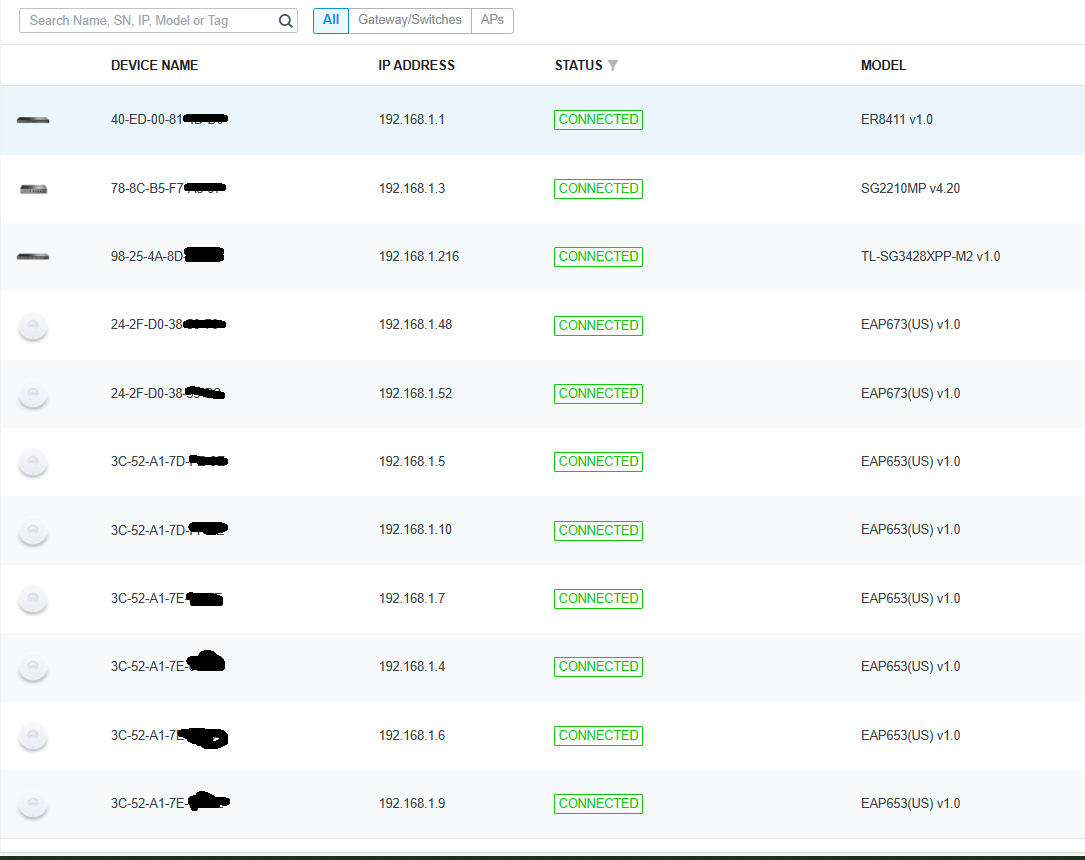Click CONNECTED status of 192.168.1.4
This screenshot has height=860, width=1085.
tap(598, 667)
